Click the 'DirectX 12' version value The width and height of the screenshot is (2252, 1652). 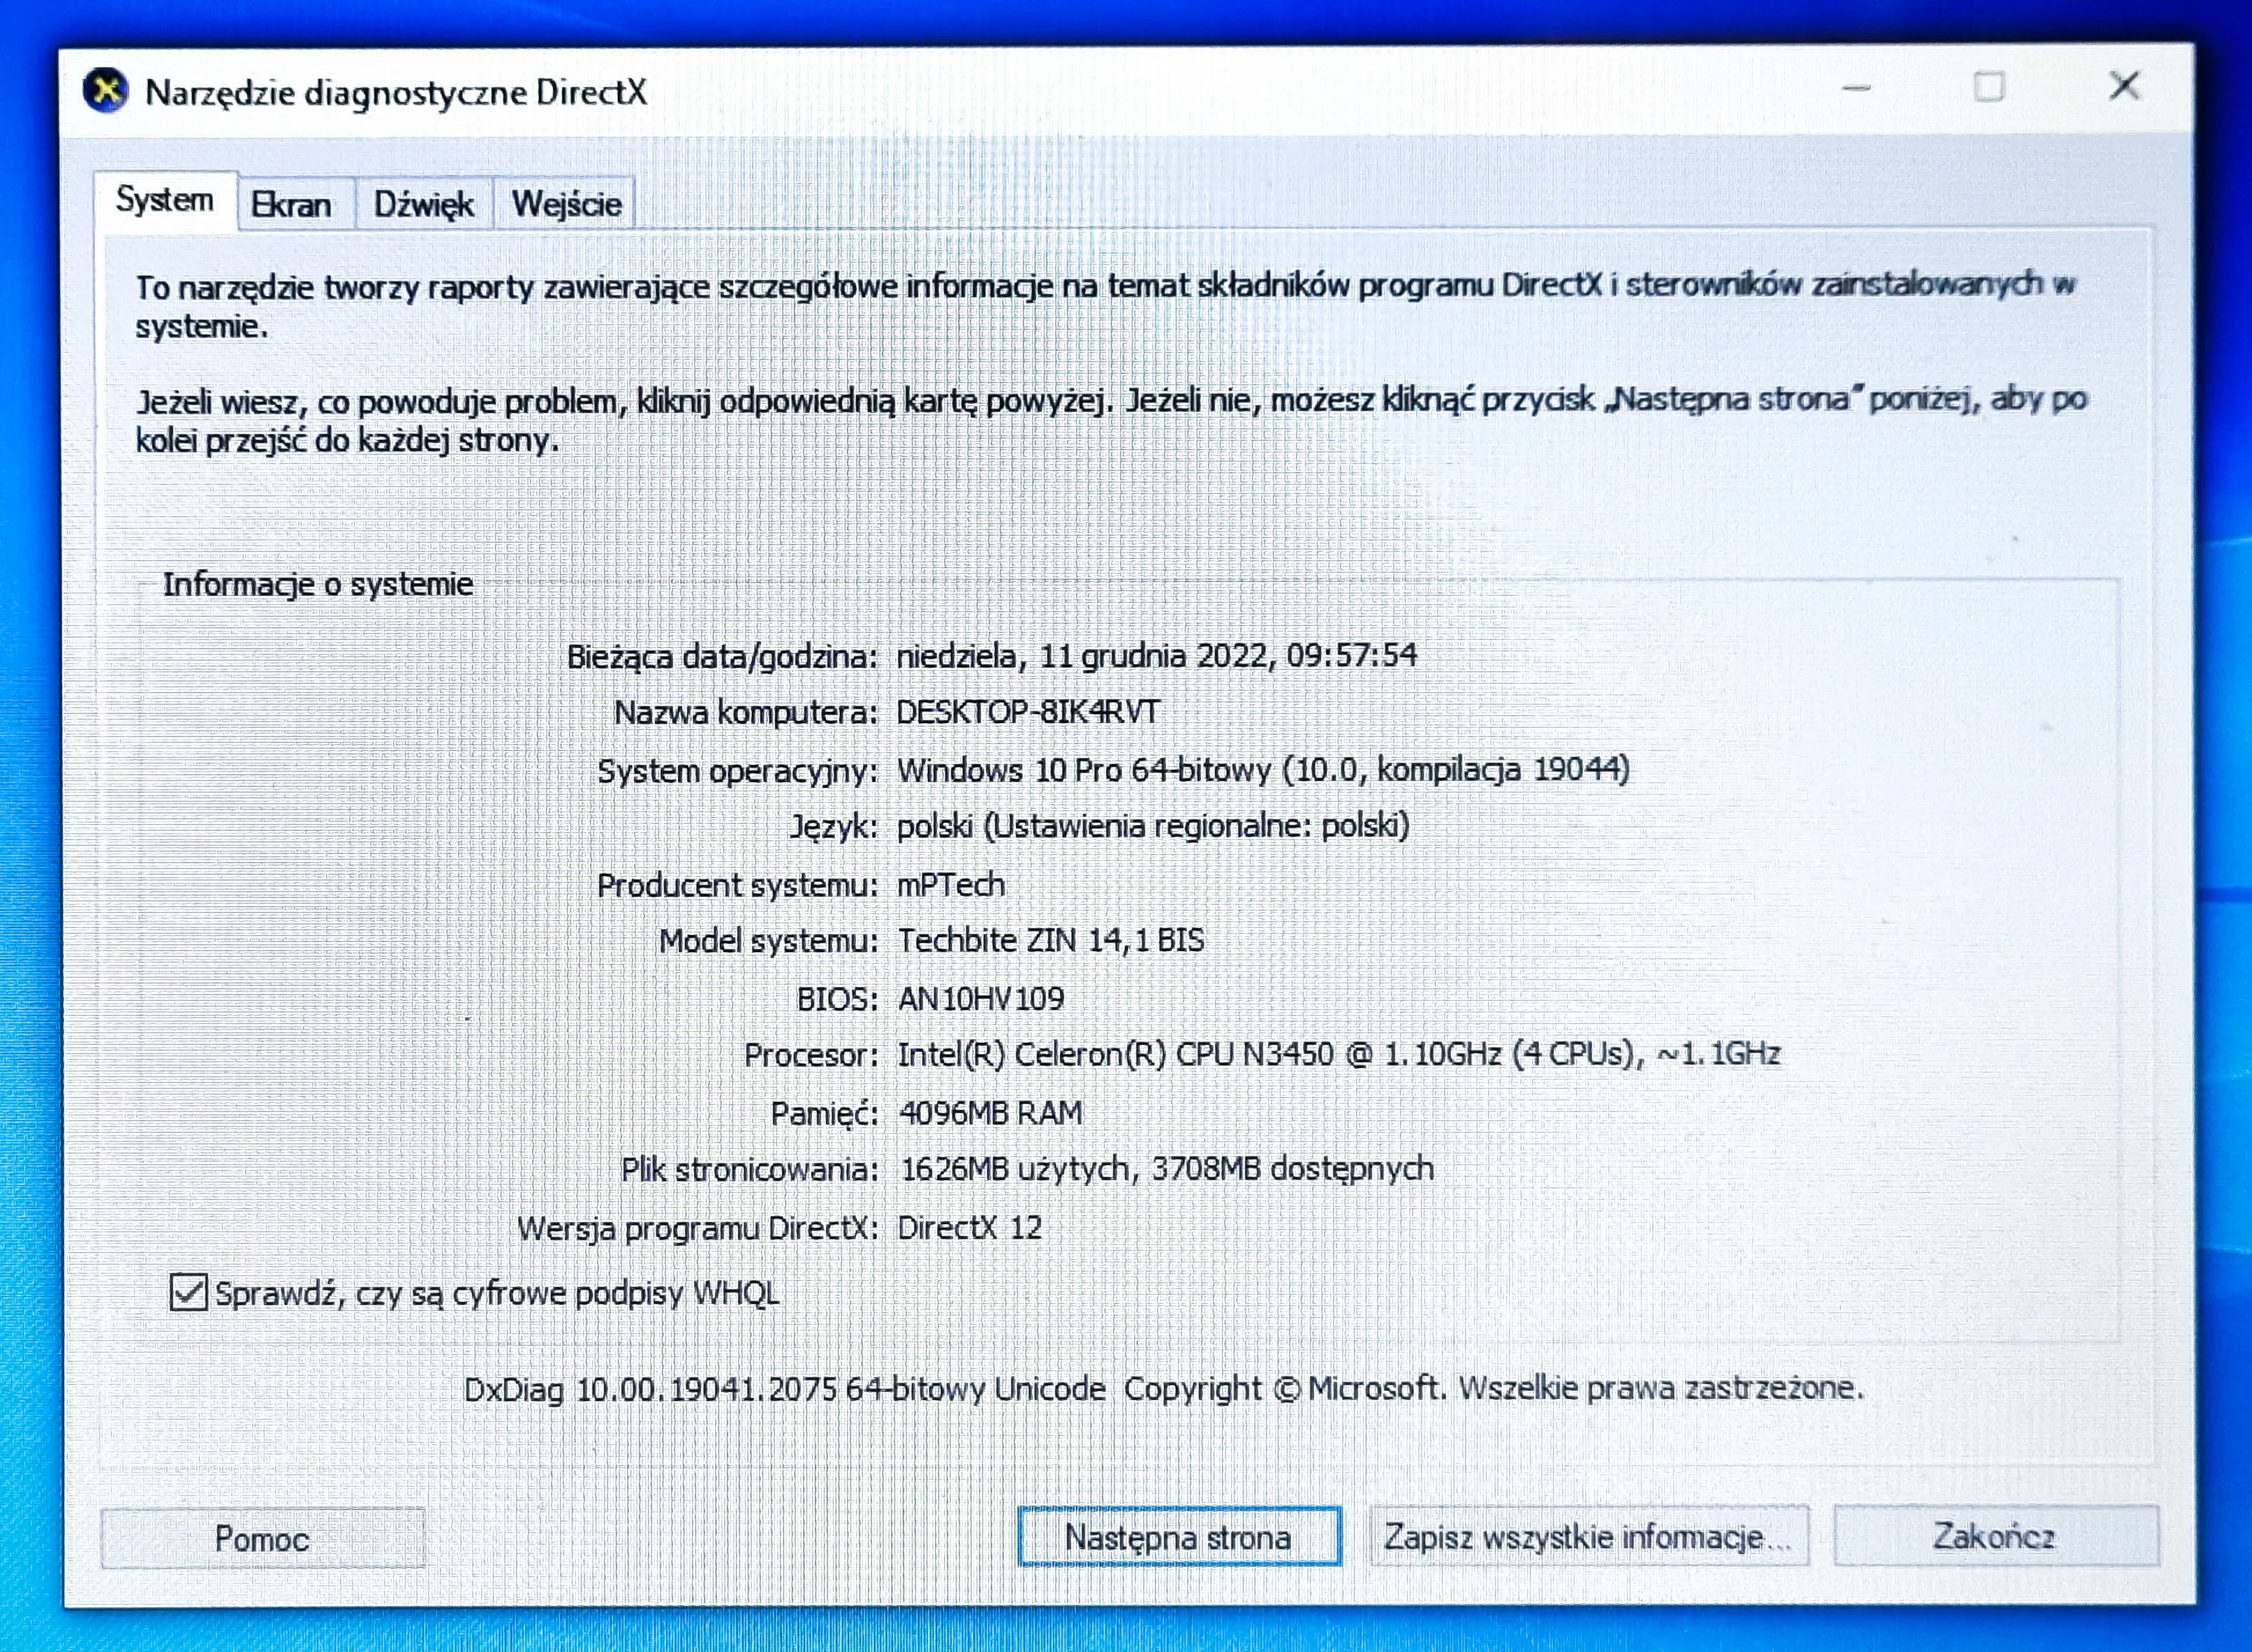(x=969, y=1227)
